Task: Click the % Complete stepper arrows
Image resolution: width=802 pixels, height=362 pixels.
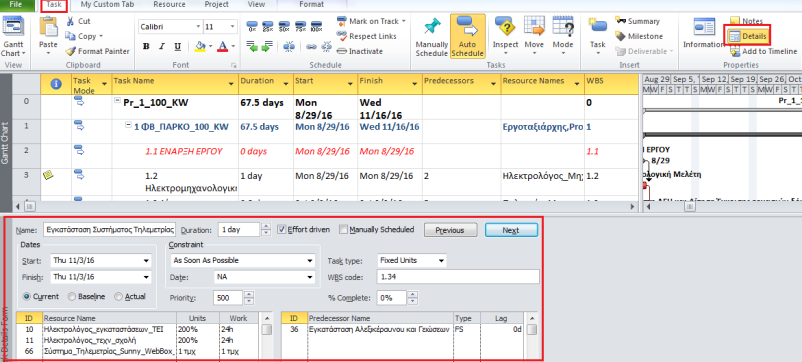Action: pos(412,298)
